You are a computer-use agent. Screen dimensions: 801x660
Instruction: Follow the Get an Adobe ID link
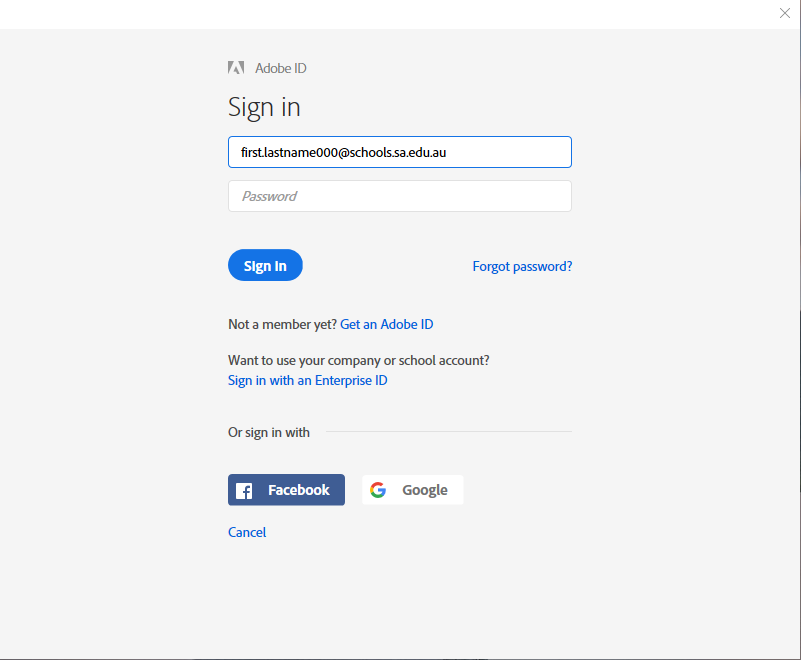coord(387,324)
